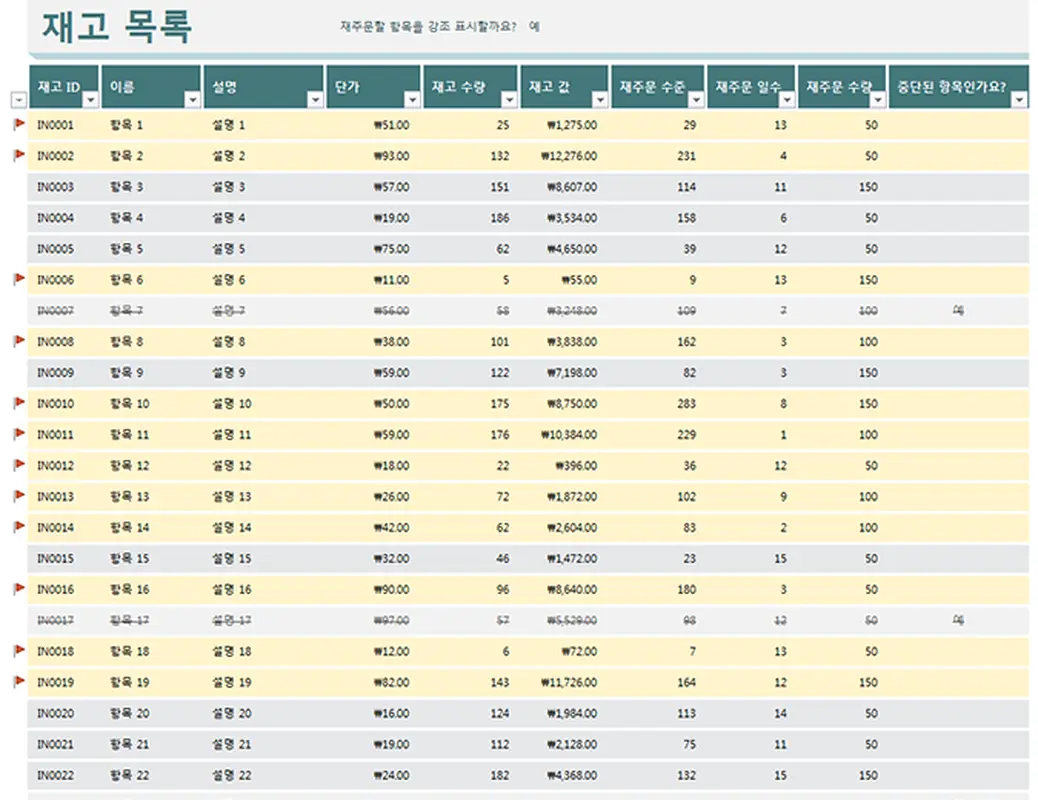Click the 중단된 항목인가요? column header
The width and height of the screenshot is (1038, 800).
pos(958,87)
